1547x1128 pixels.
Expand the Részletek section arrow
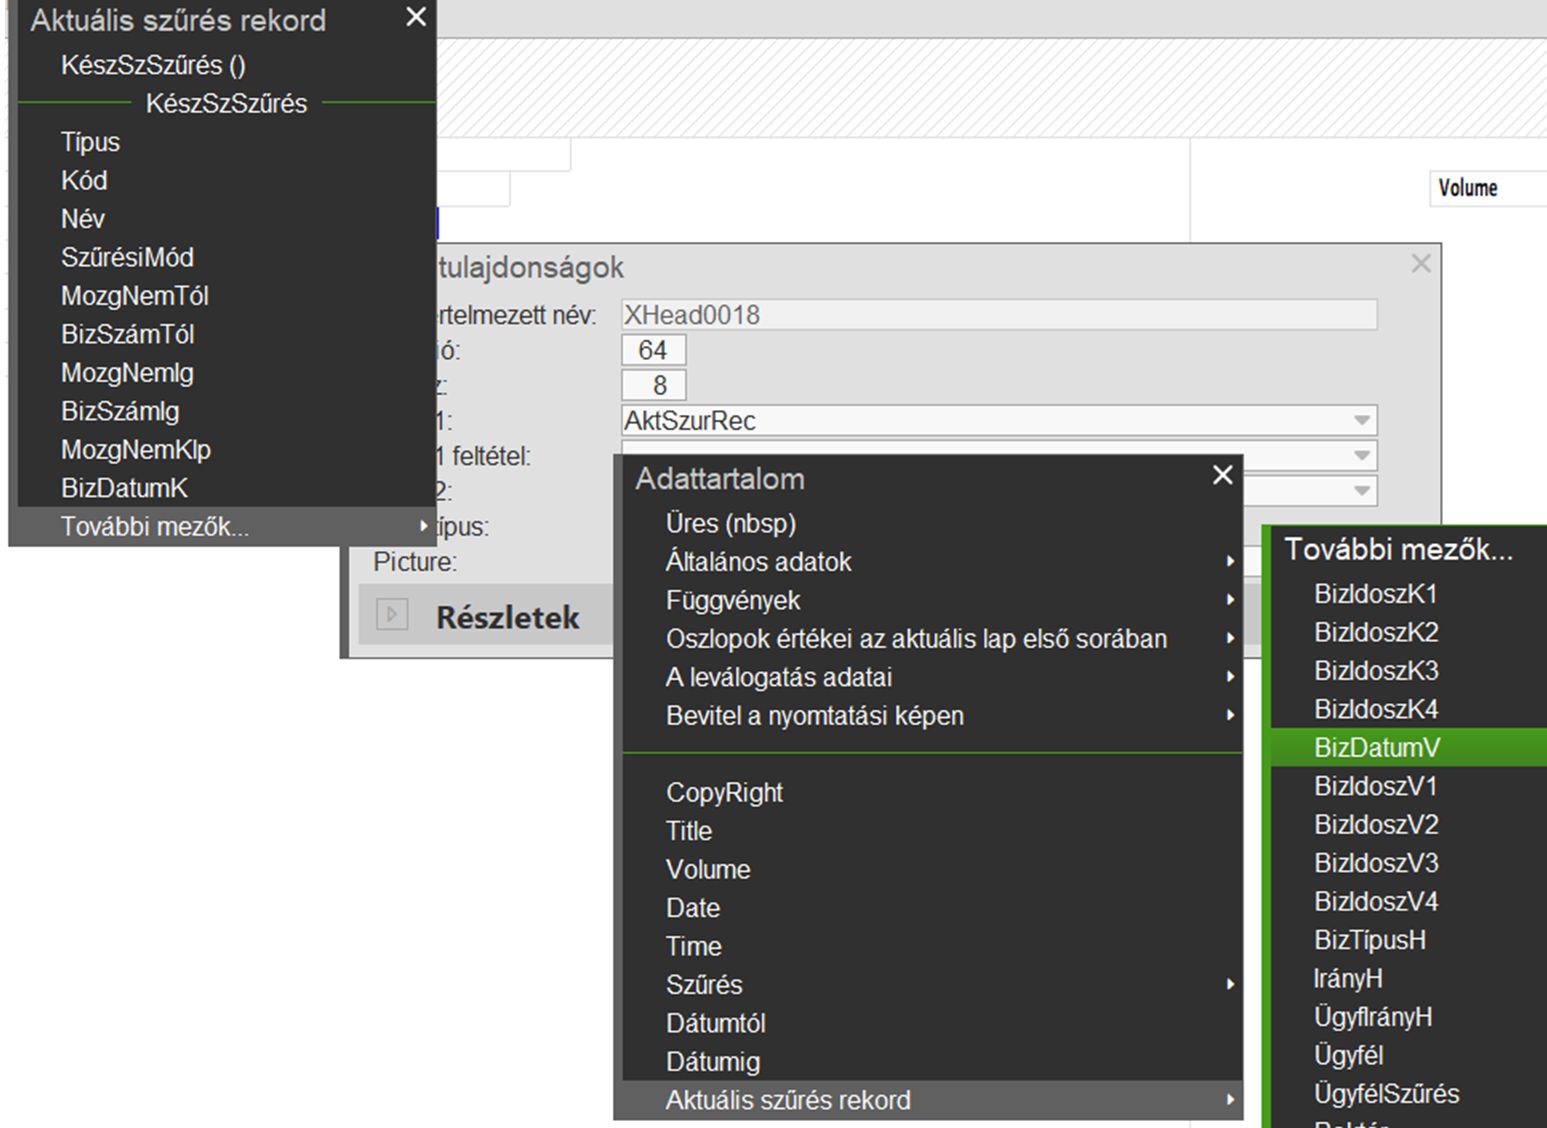pyautogui.click(x=392, y=614)
